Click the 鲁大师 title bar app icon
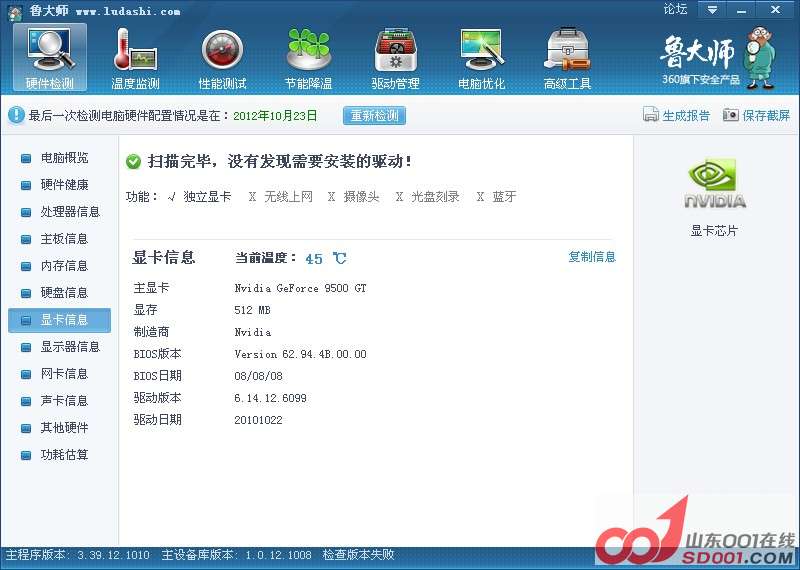The image size is (800, 570). pos(15,12)
